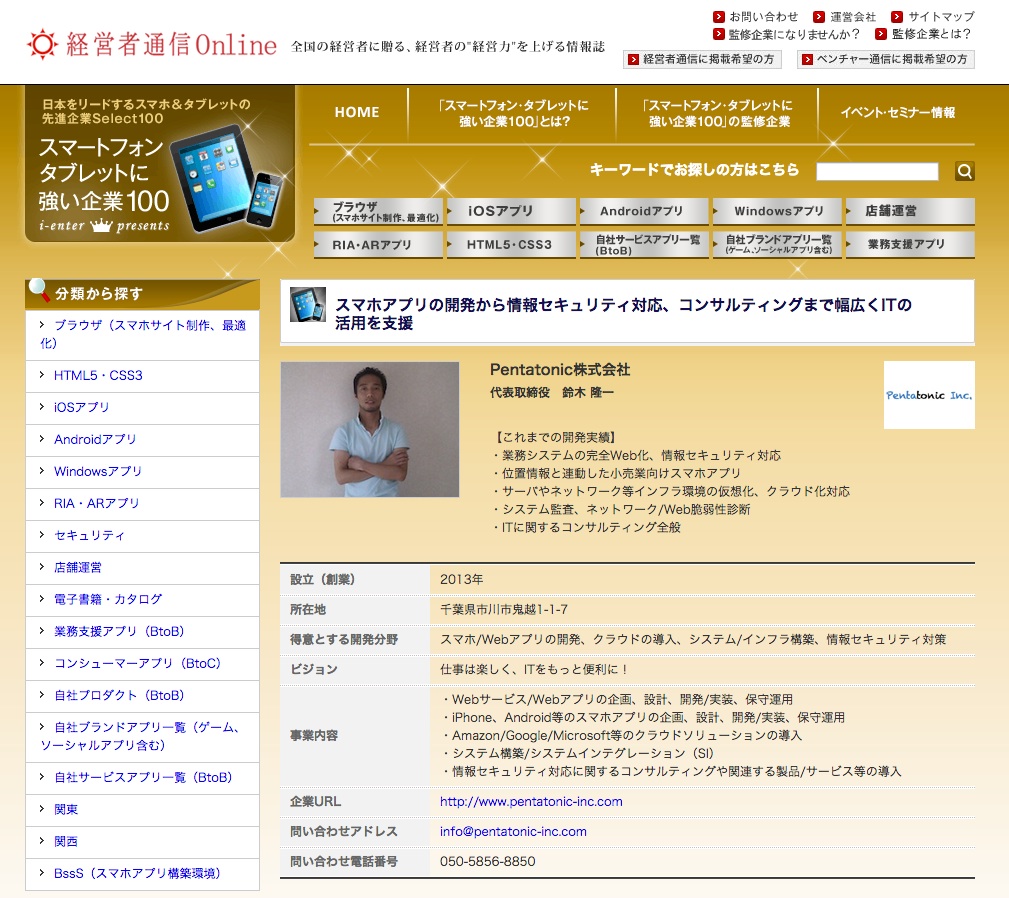Select the 業務支援アプリ top button
1009x898 pixels.
tap(911, 244)
